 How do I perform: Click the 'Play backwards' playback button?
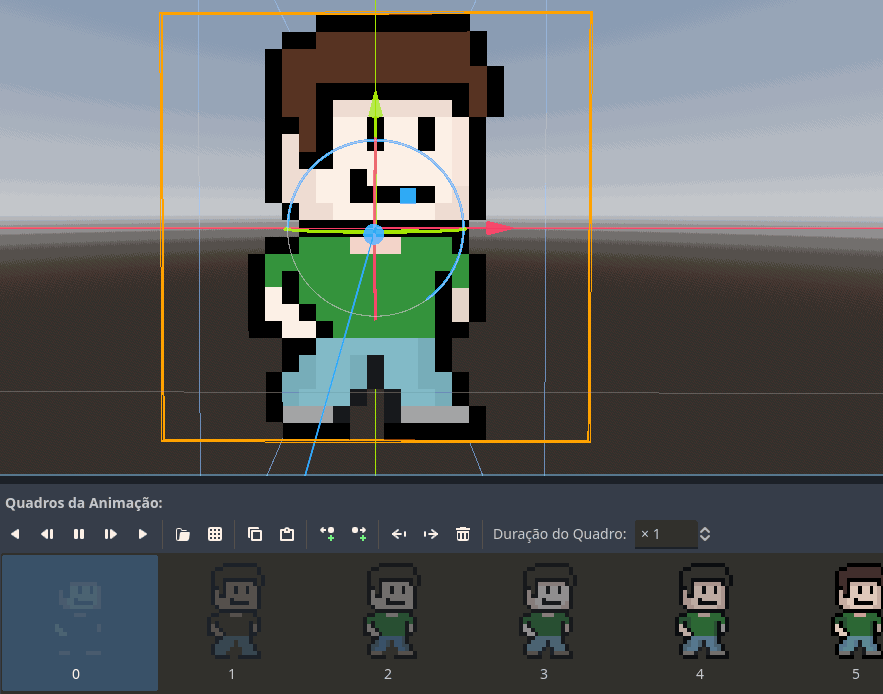click(x=15, y=534)
